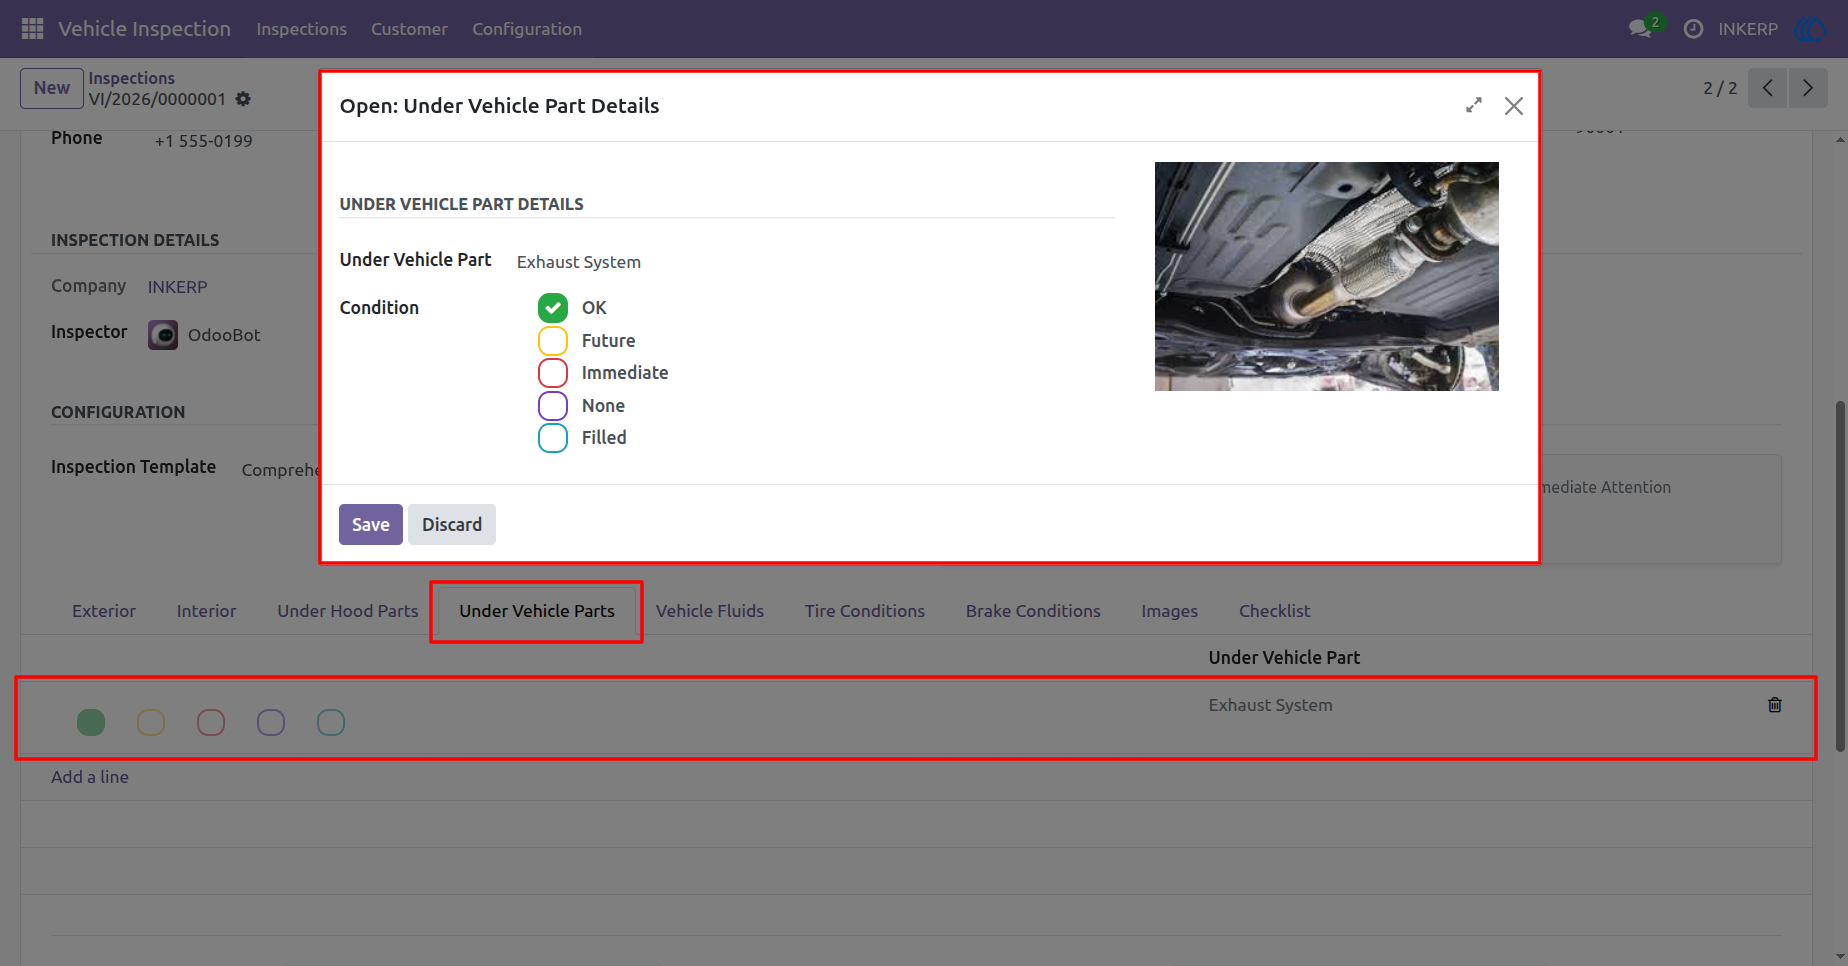Delete the Exhaust System row

pos(1775,705)
